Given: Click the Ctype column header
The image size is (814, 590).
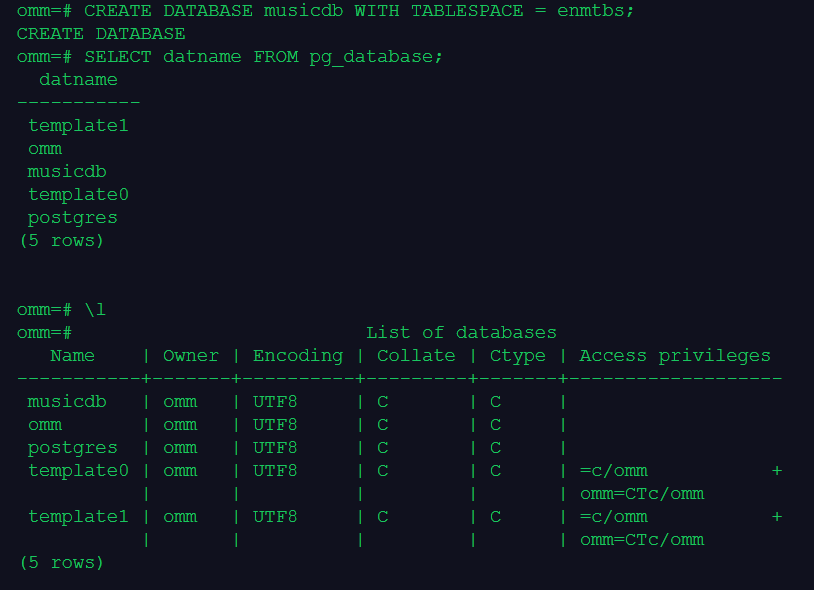Looking at the screenshot, I should [518, 356].
